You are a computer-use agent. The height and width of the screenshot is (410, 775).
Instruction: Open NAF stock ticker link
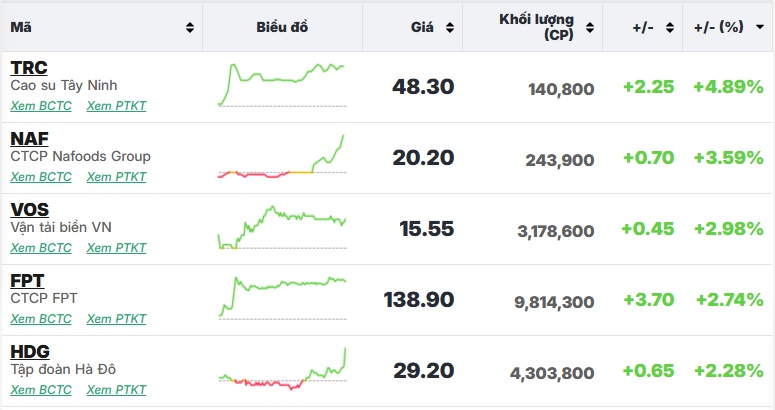click(x=29, y=139)
